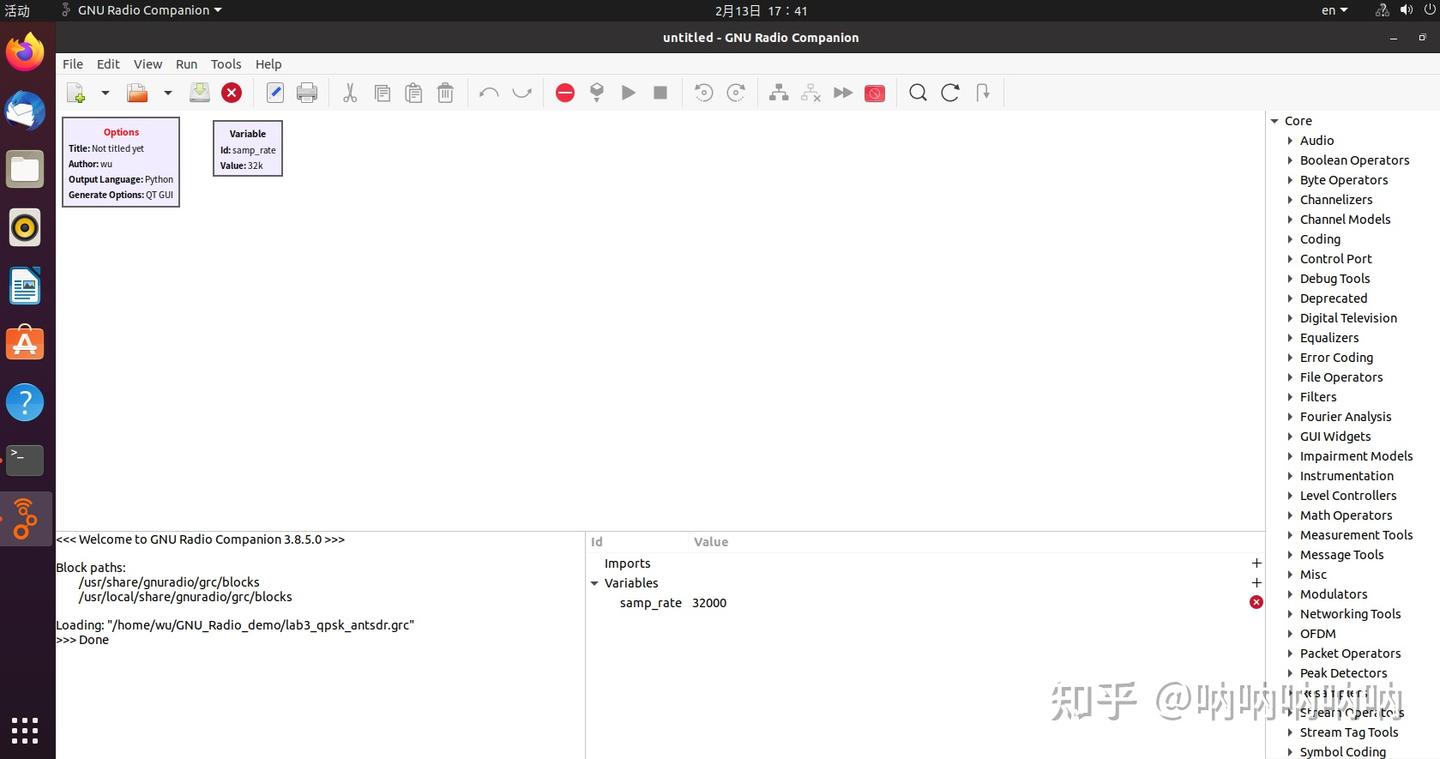Select the Errors indicator icon
The width and height of the screenshot is (1440, 759).
point(564,92)
